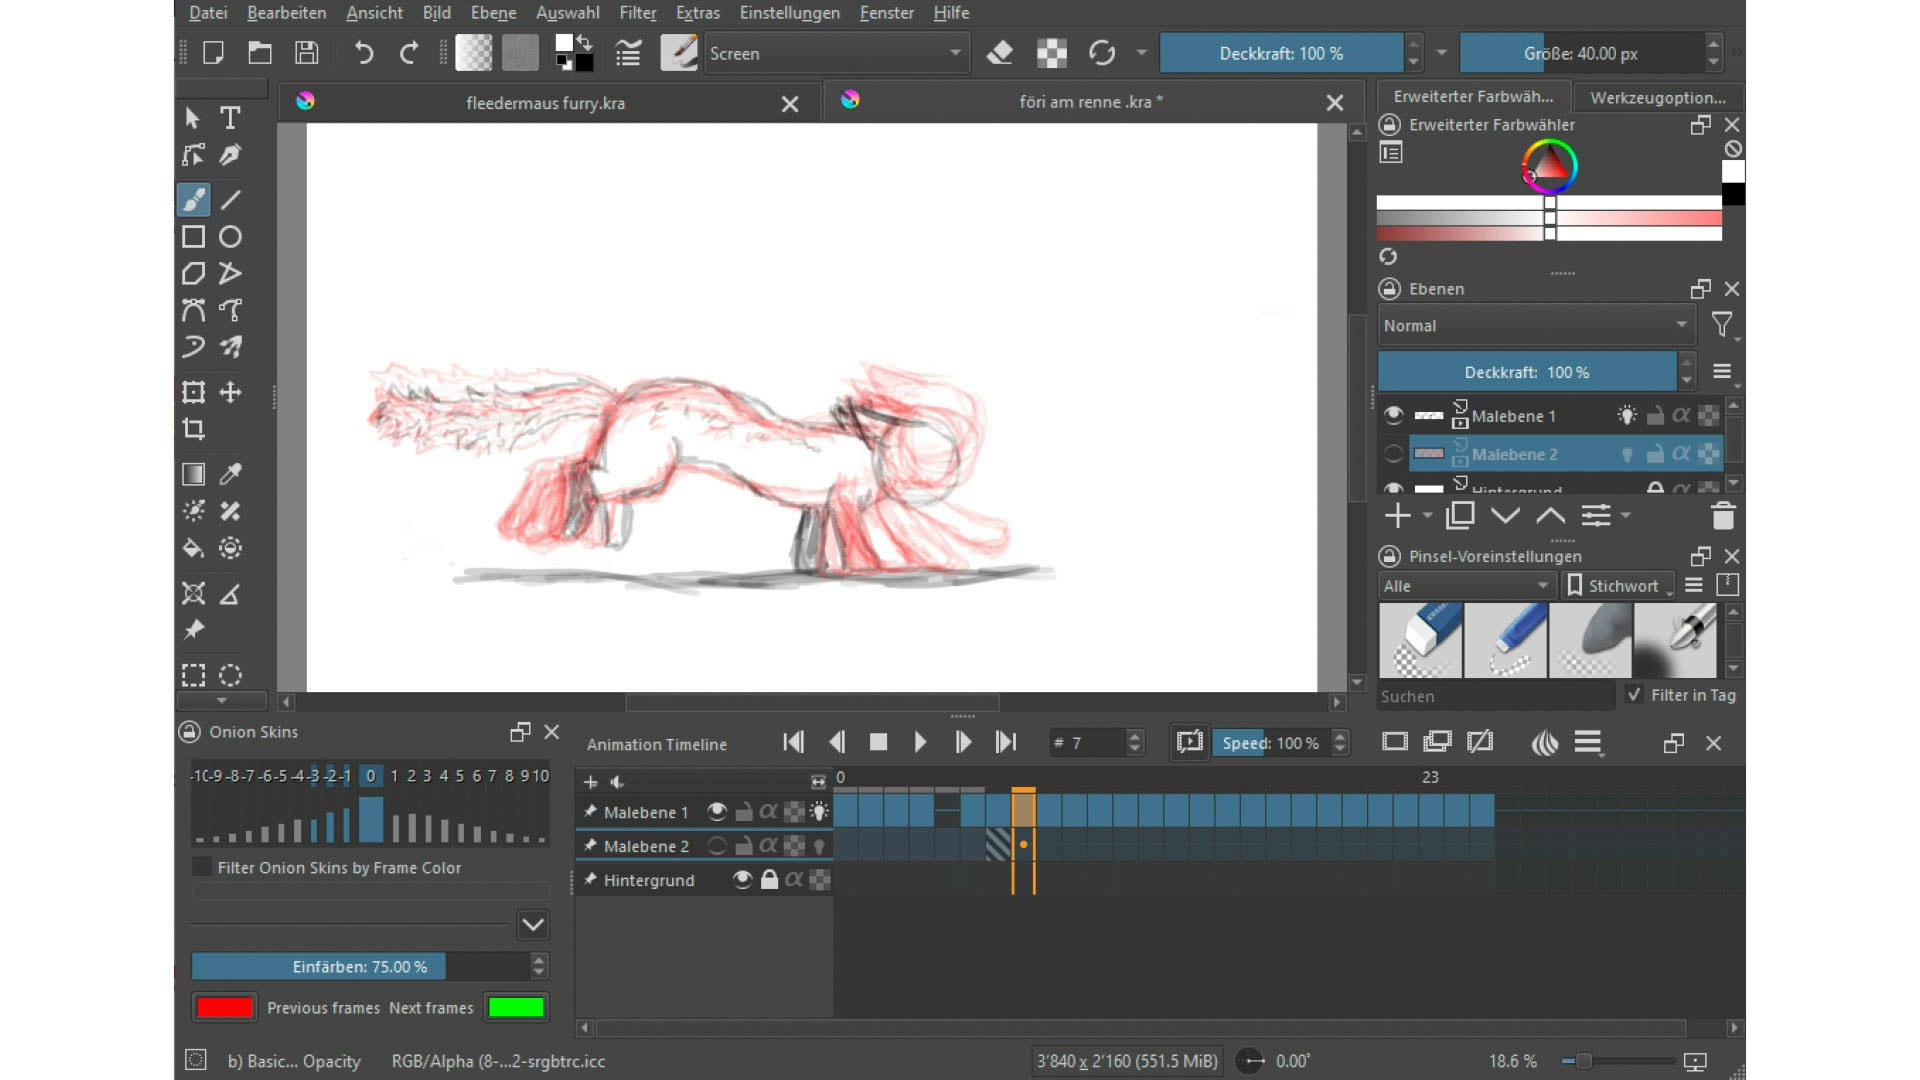
Task: Open the Alle brush tag dropdown
Action: 1464,585
